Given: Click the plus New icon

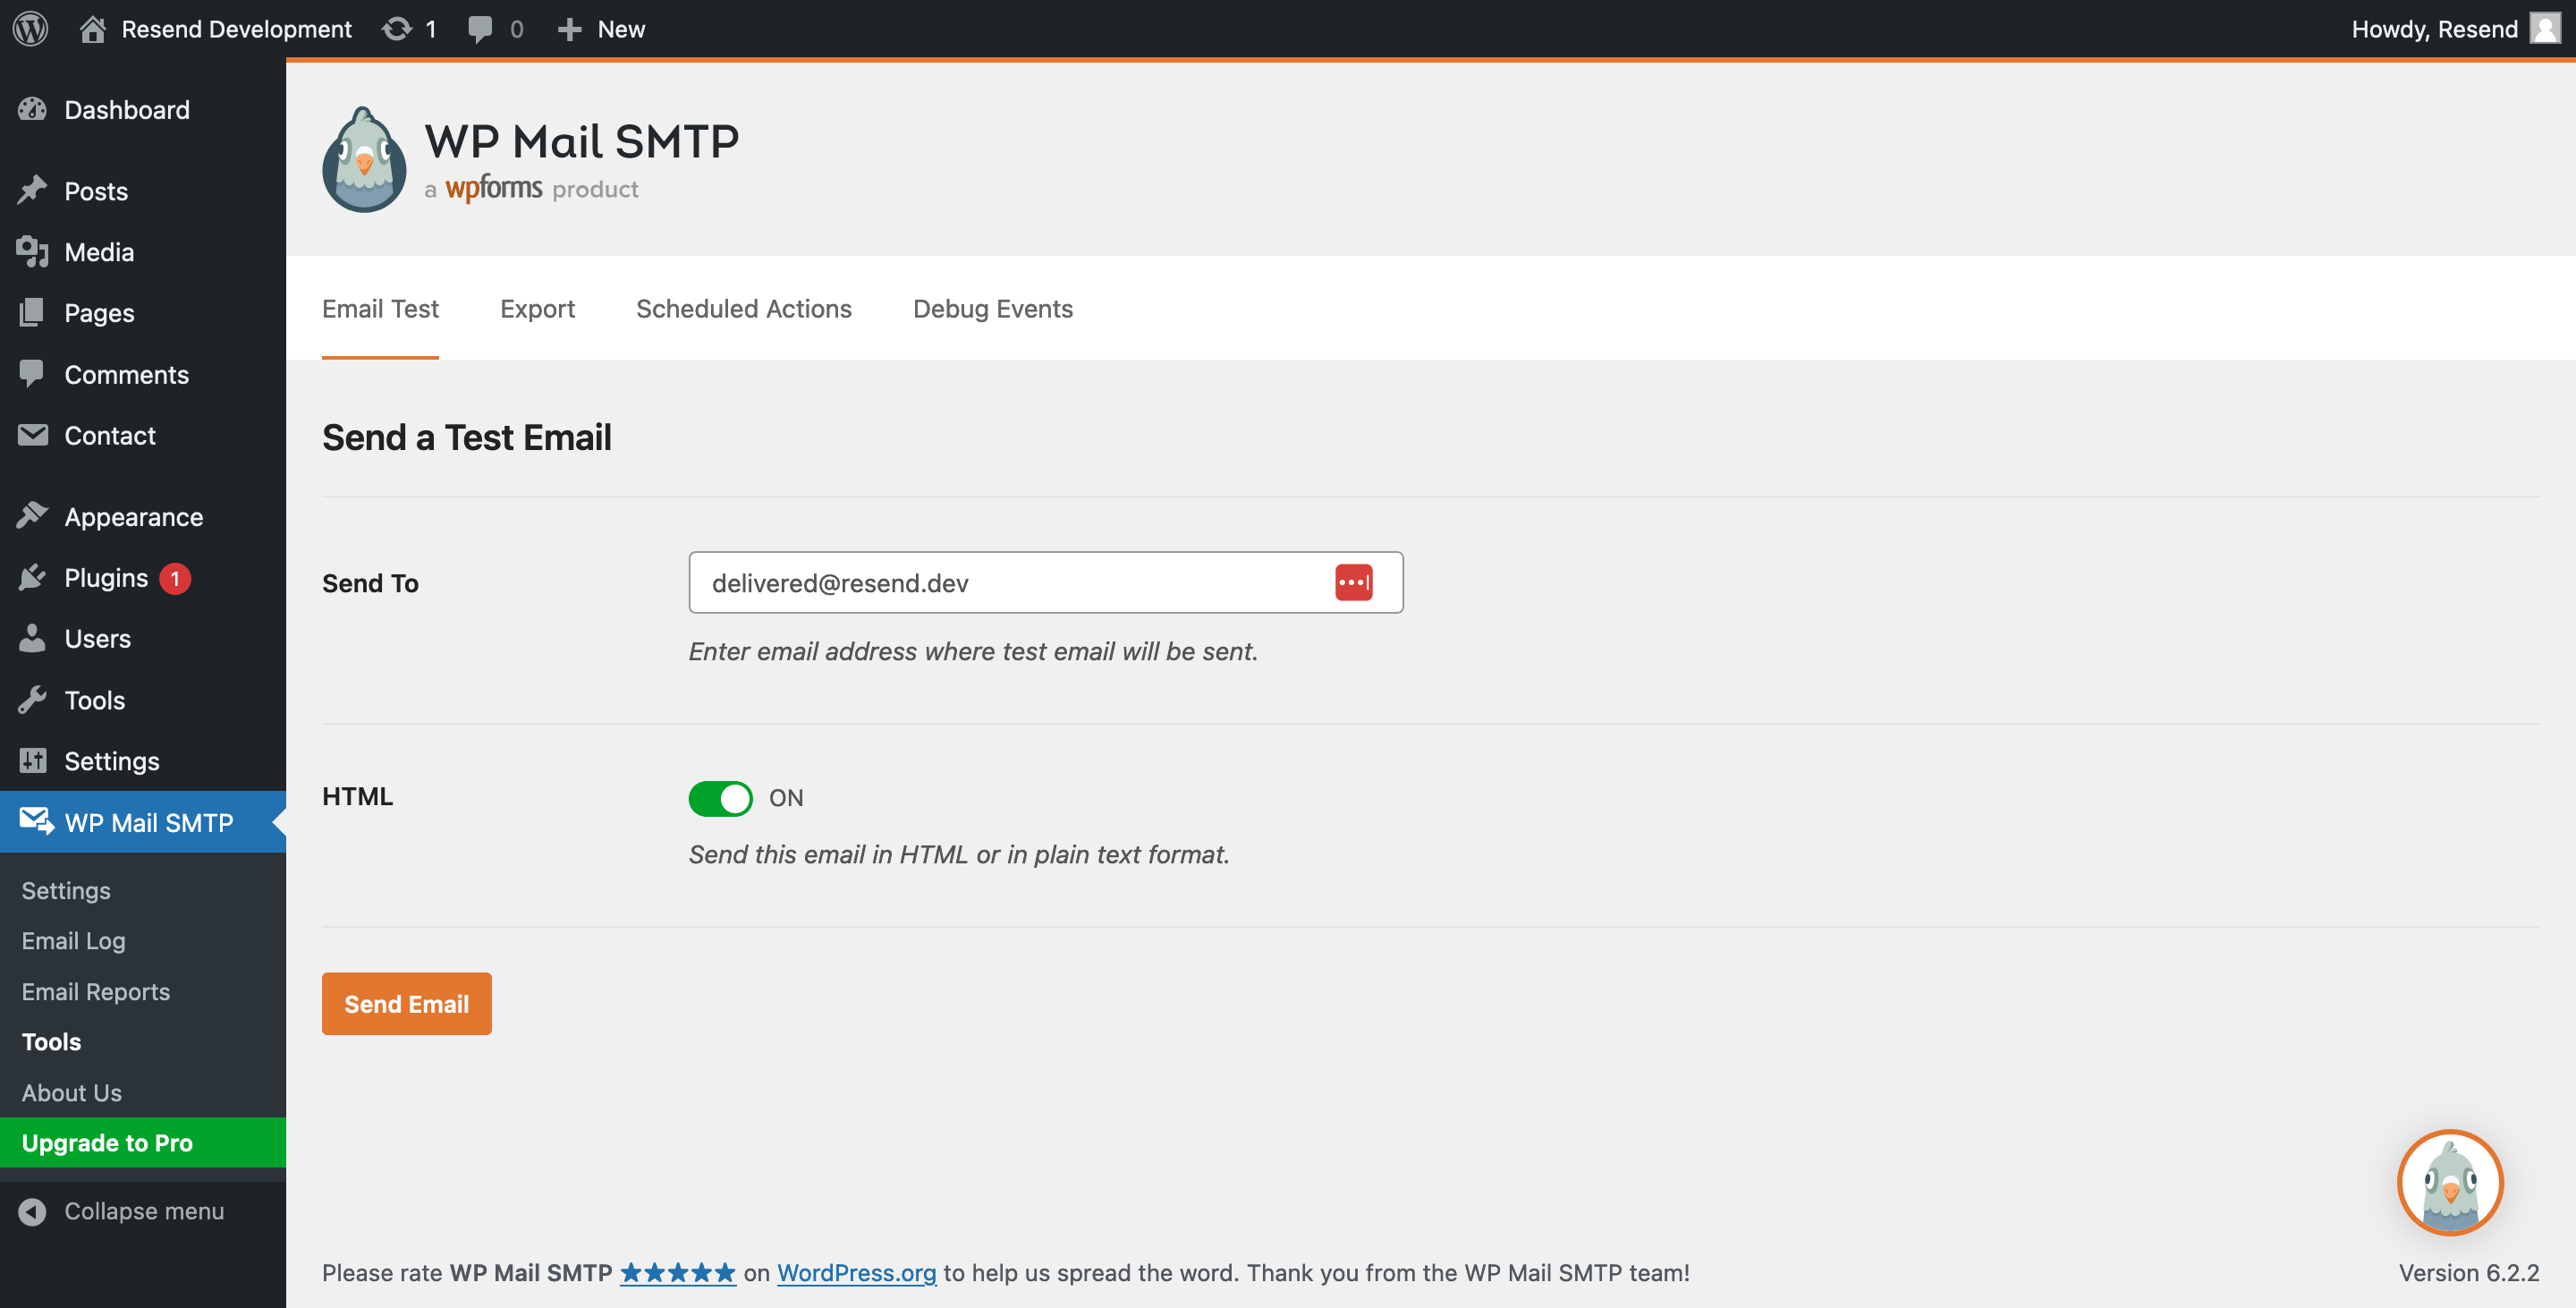Looking at the screenshot, I should pyautogui.click(x=569, y=29).
